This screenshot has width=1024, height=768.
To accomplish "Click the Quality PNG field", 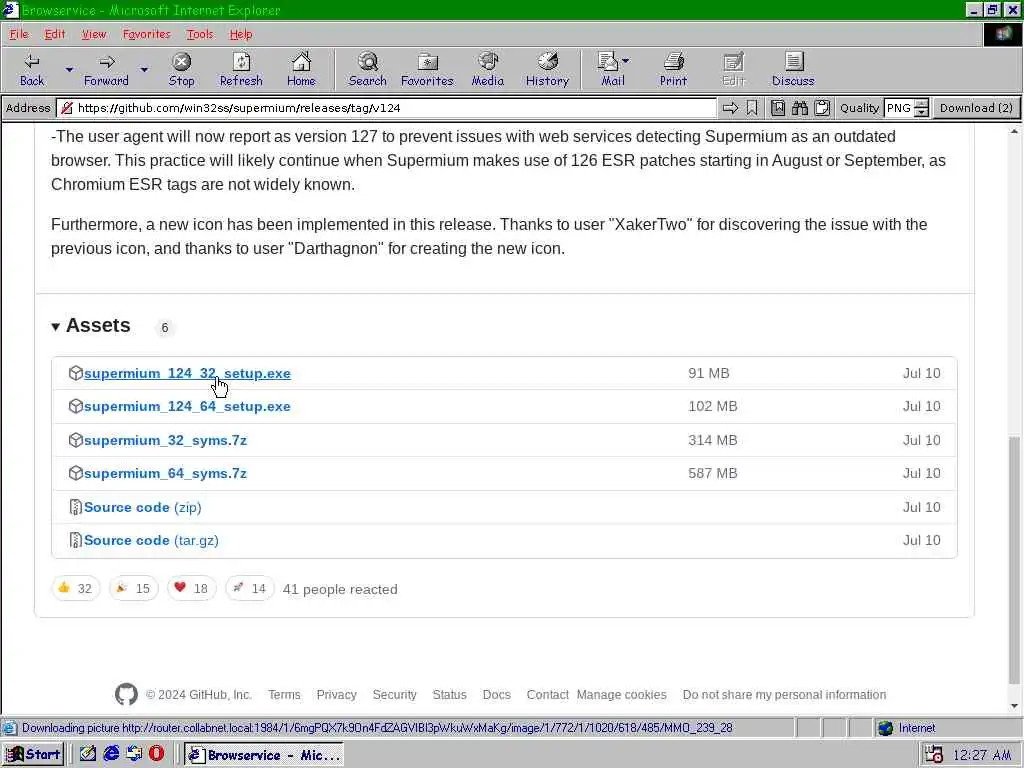I will click(x=899, y=108).
